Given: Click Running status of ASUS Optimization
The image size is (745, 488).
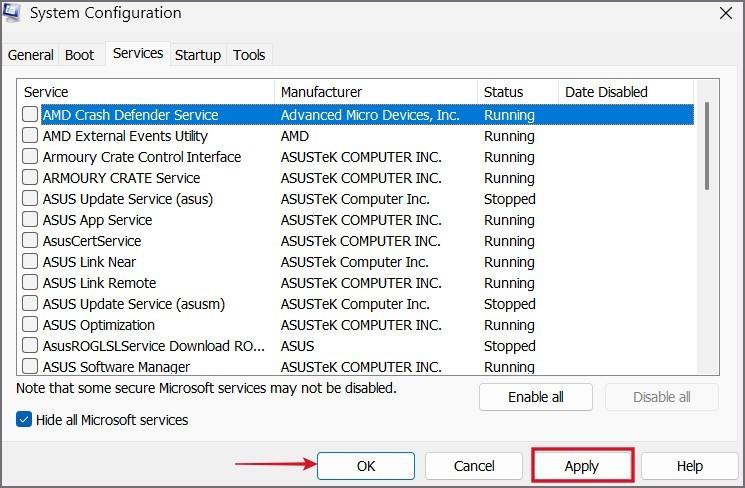Looking at the screenshot, I should point(509,325).
